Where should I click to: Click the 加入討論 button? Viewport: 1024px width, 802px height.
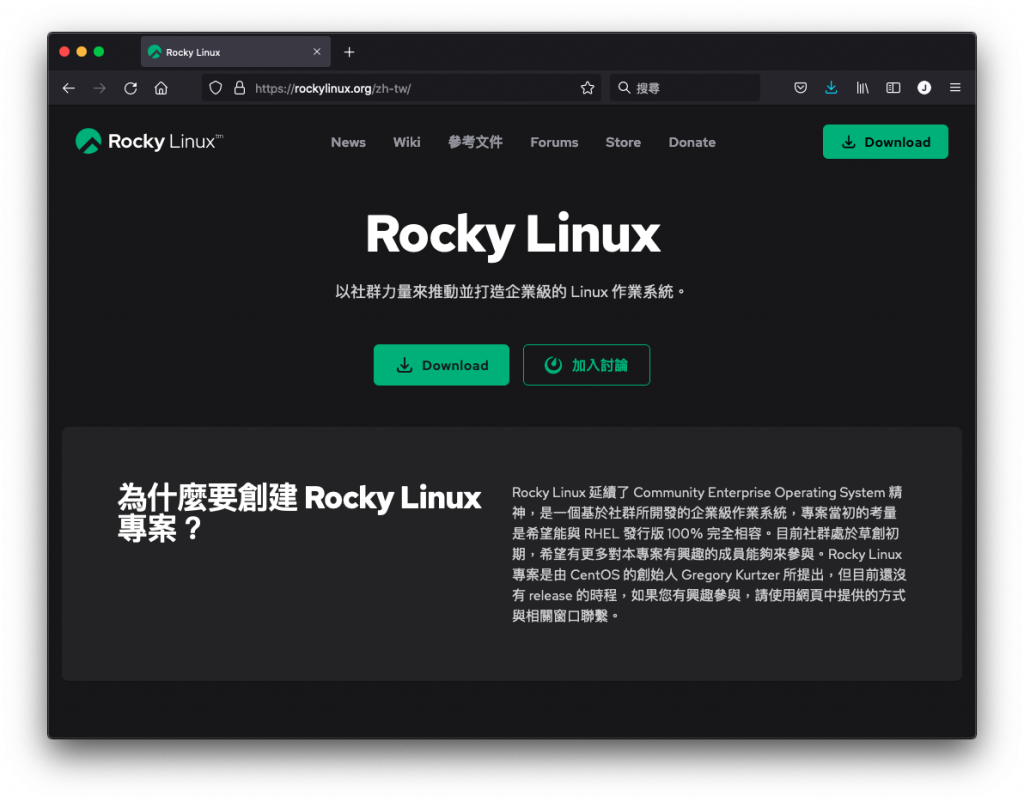pyautogui.click(x=586, y=365)
